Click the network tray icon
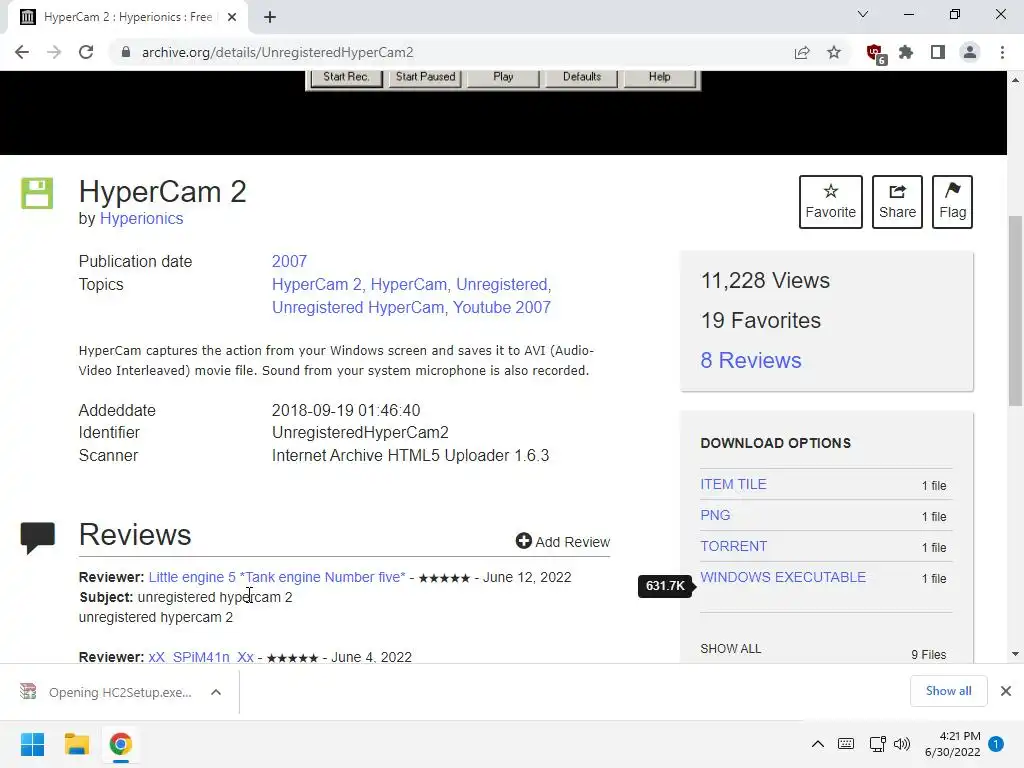Viewport: 1024px width, 768px height. tap(877, 744)
